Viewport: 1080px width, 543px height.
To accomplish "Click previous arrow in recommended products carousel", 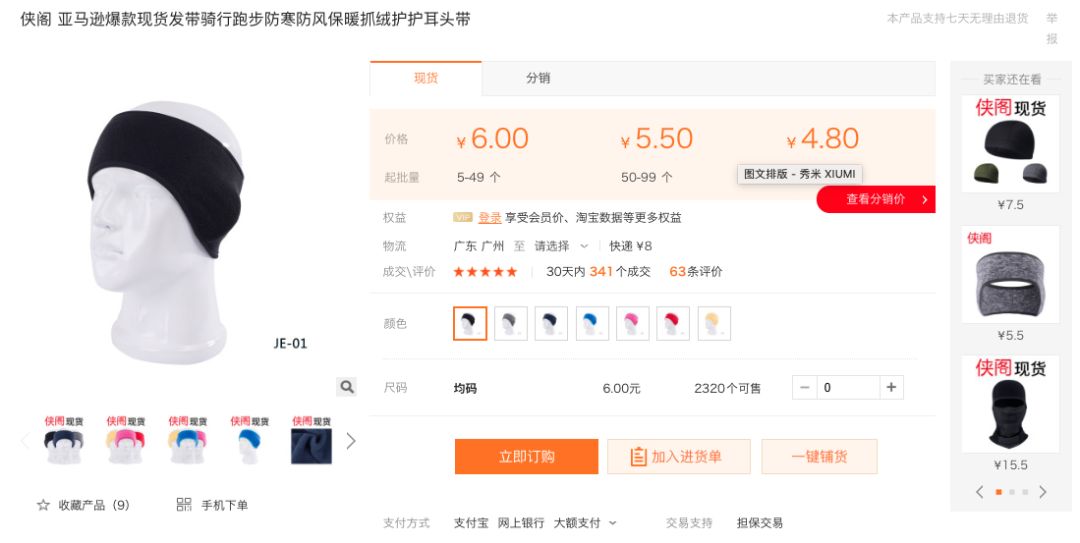I will (980, 492).
